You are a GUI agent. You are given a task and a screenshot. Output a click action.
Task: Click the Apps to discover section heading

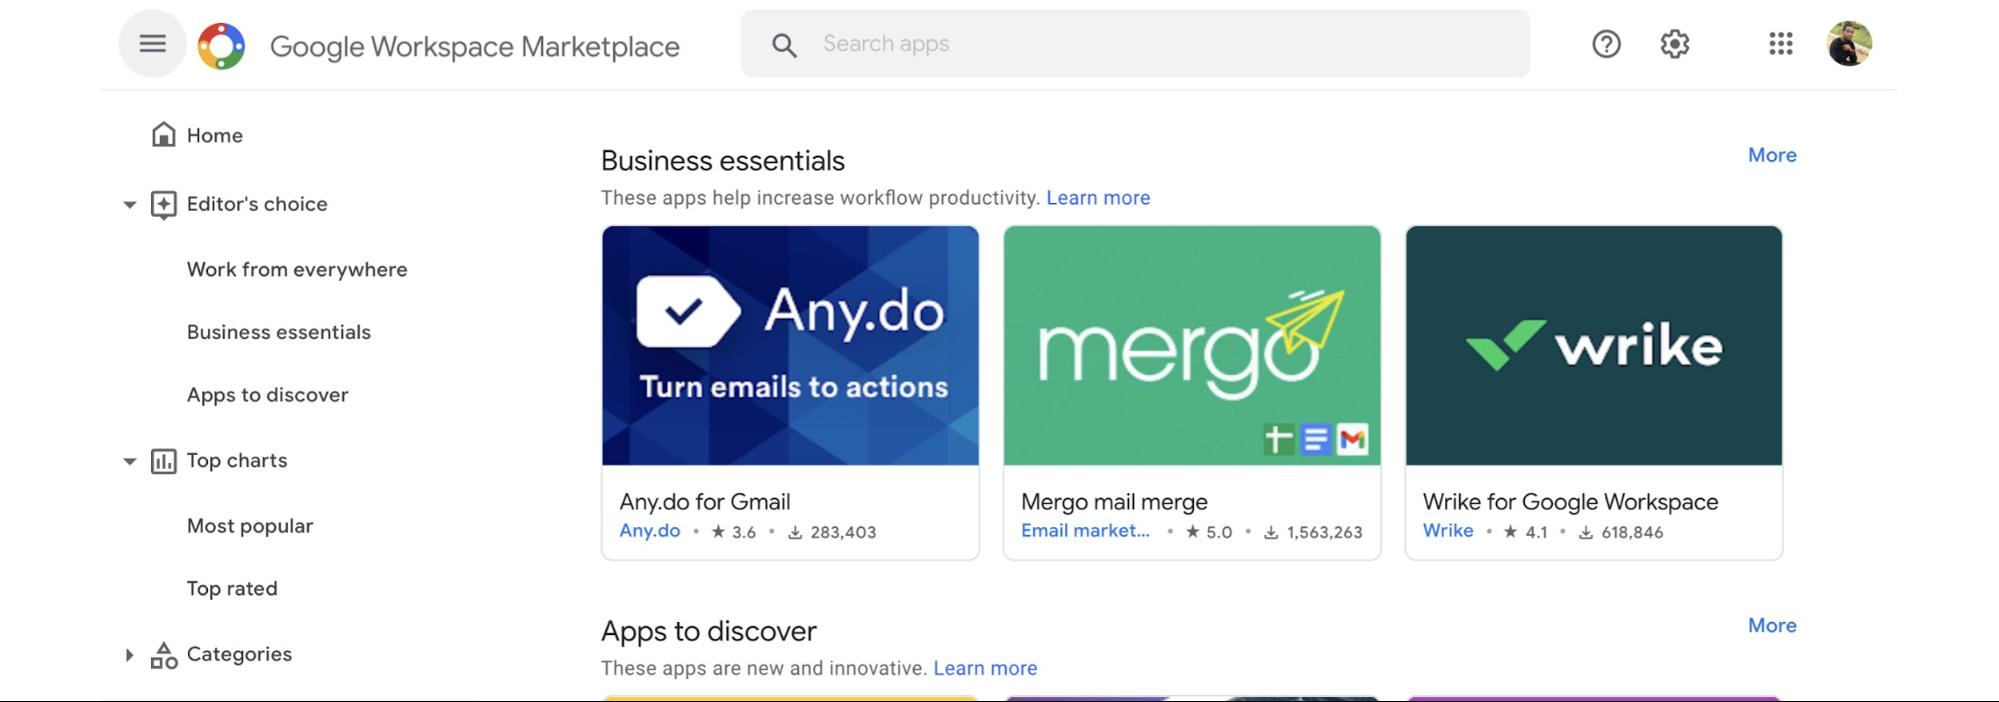(709, 631)
